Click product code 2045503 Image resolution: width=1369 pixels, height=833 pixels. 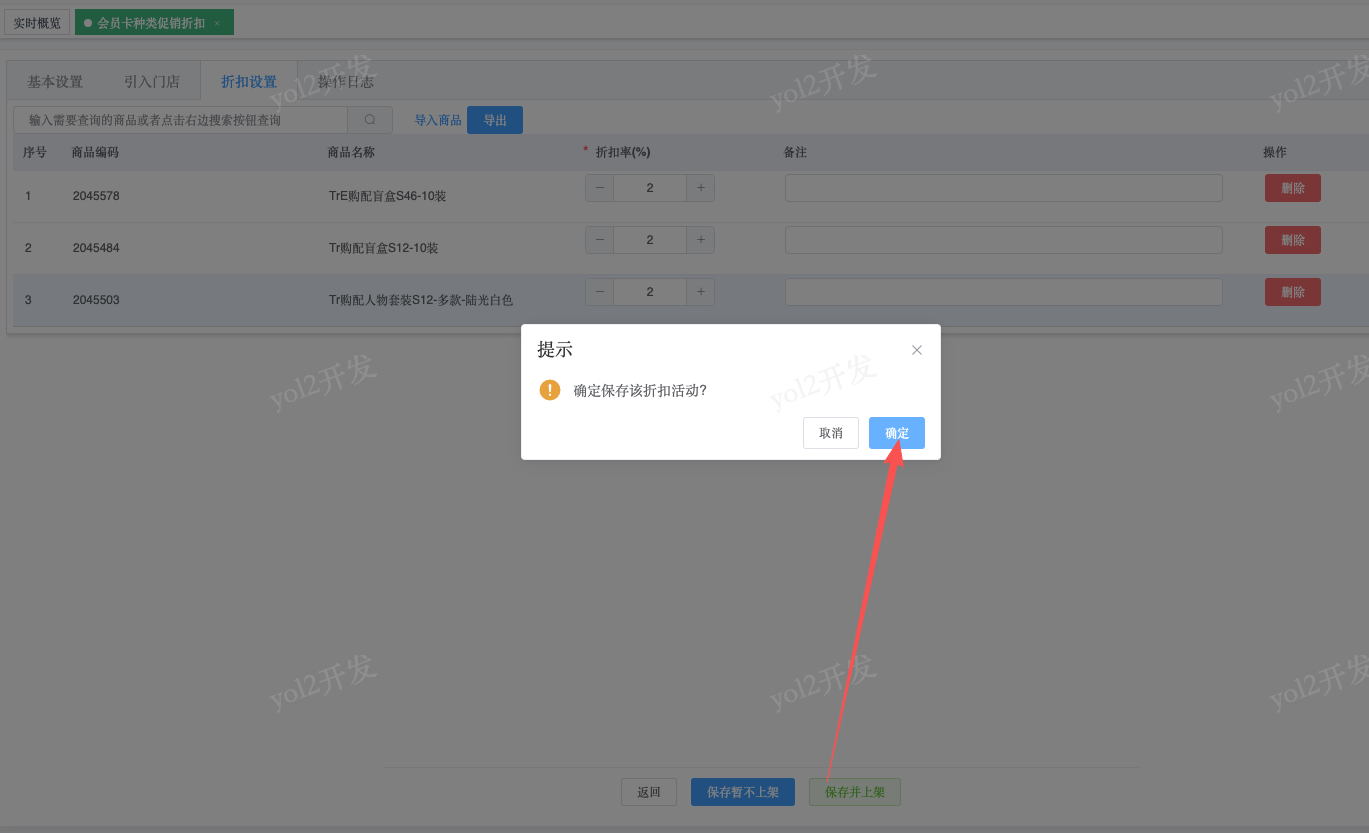96,300
